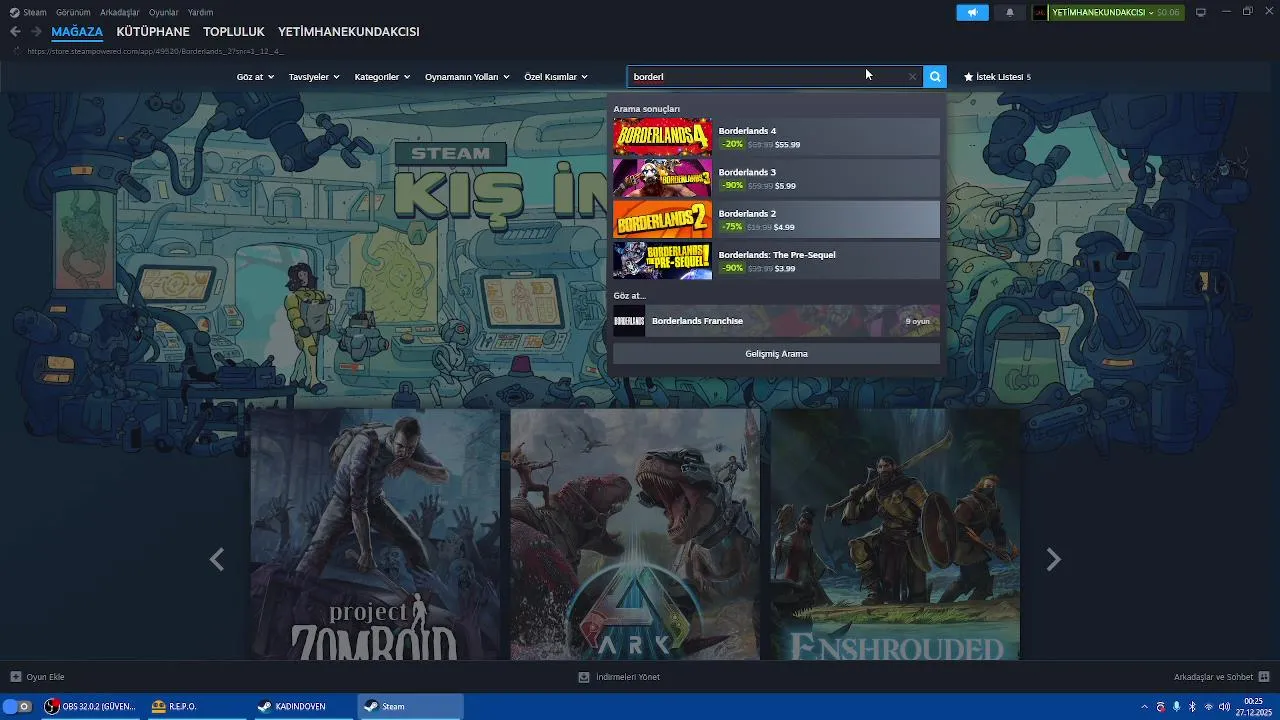
Task: Open the ARK carousel card
Action: (x=635, y=534)
